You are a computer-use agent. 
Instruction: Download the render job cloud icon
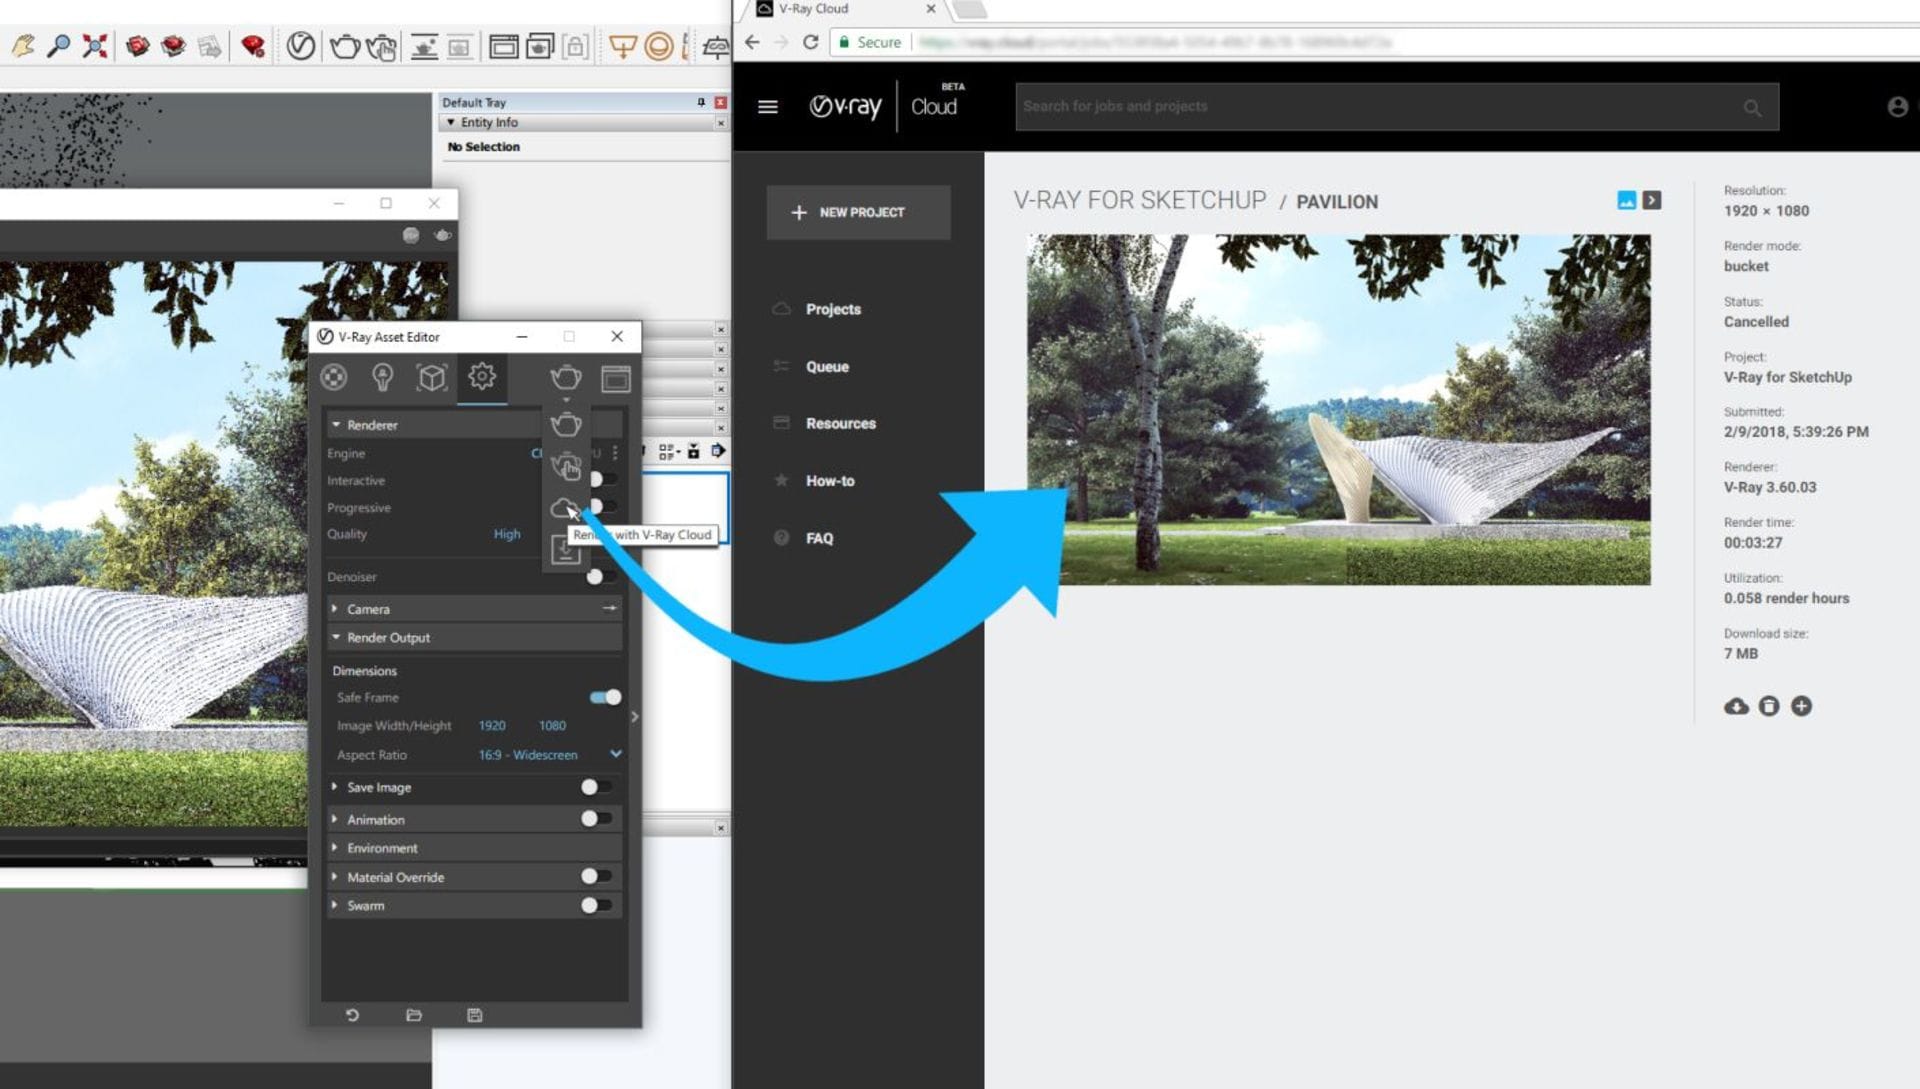1736,706
